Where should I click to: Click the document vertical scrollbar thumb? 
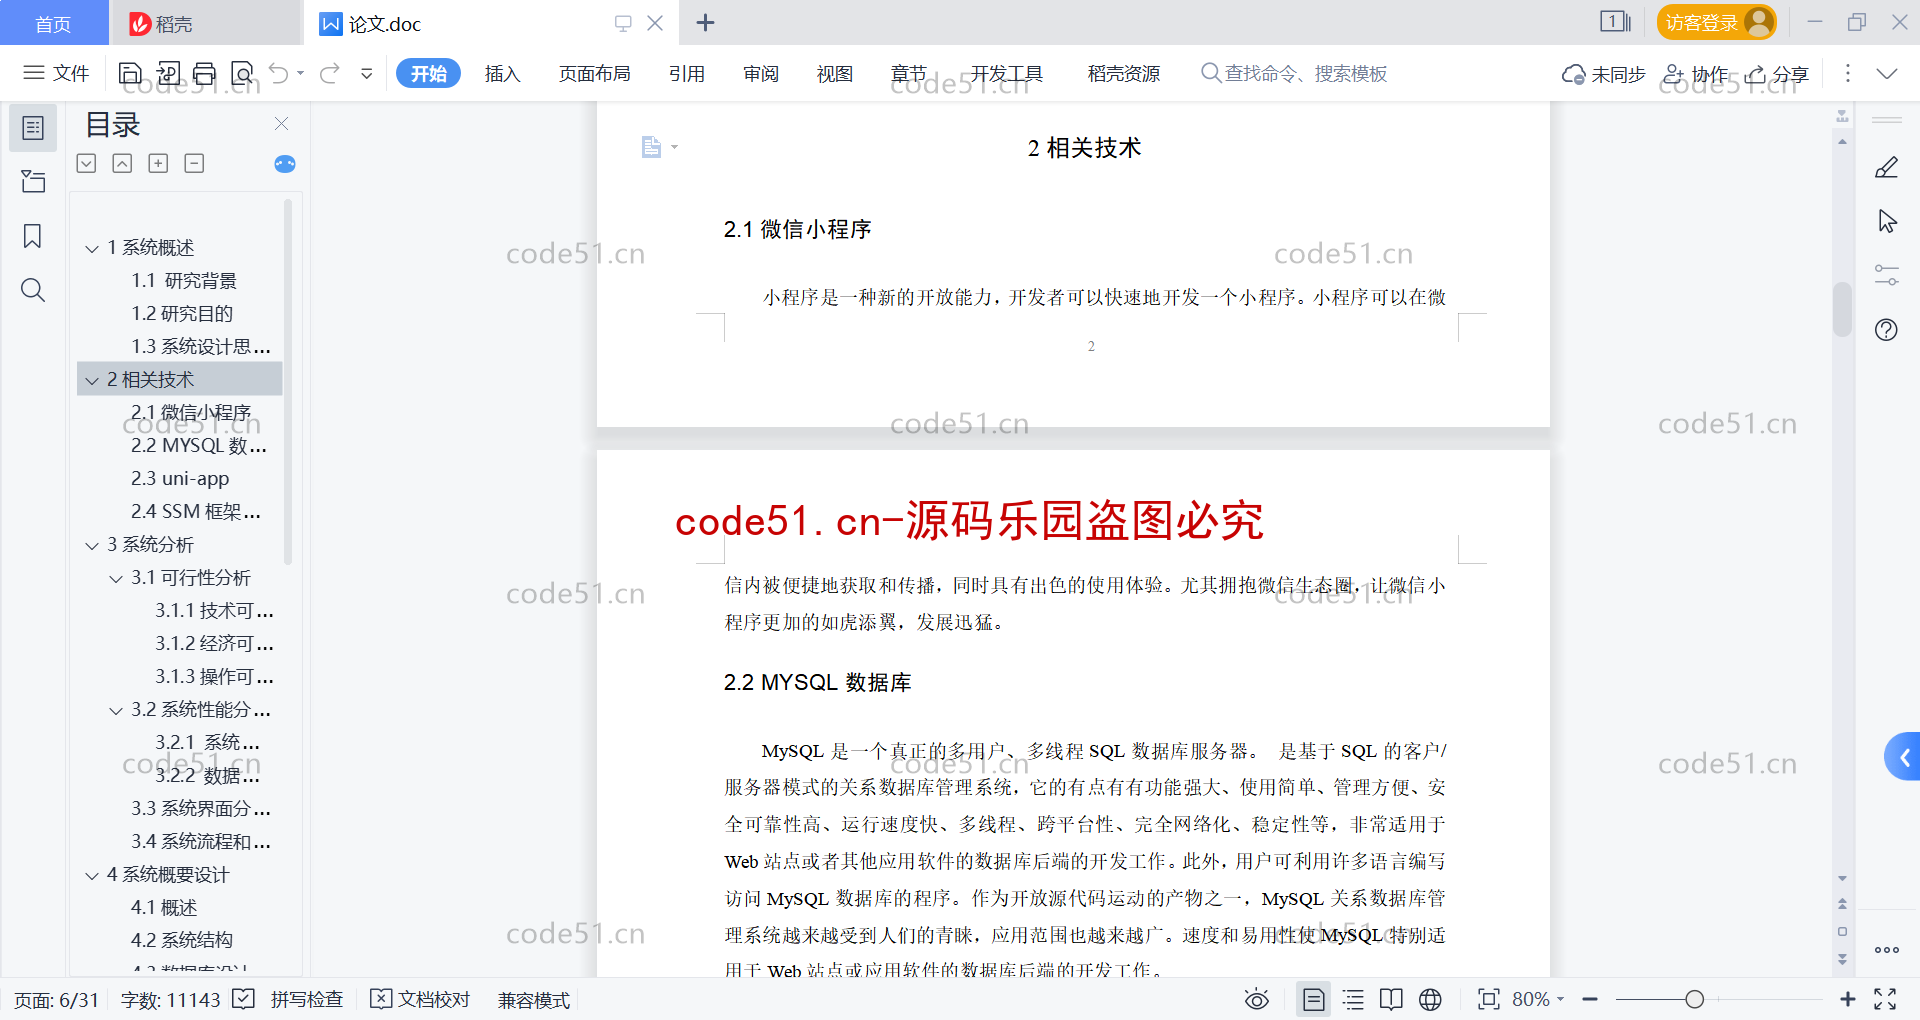[1842, 309]
